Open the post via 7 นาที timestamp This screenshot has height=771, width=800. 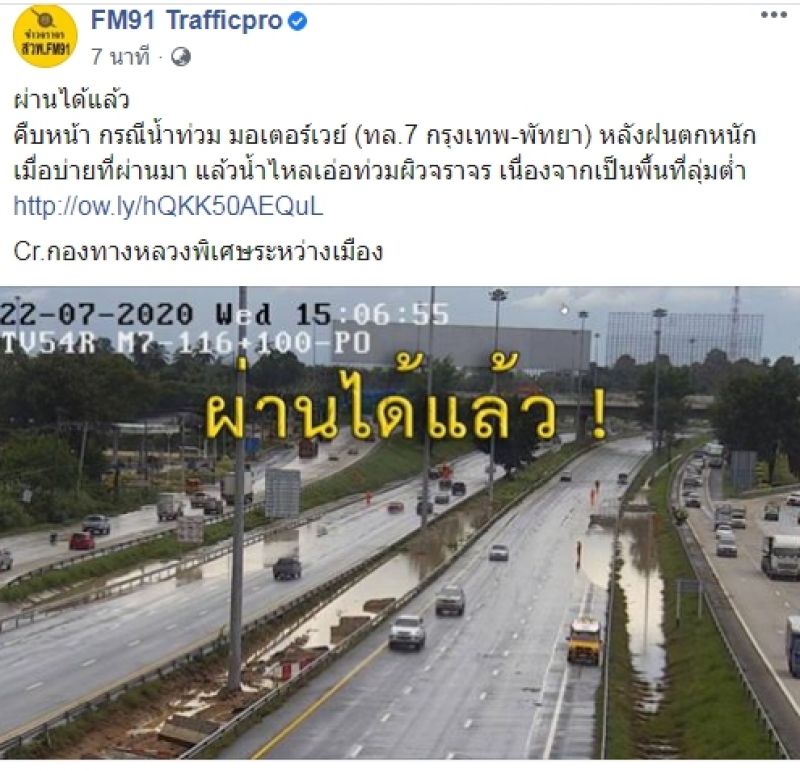(120, 56)
